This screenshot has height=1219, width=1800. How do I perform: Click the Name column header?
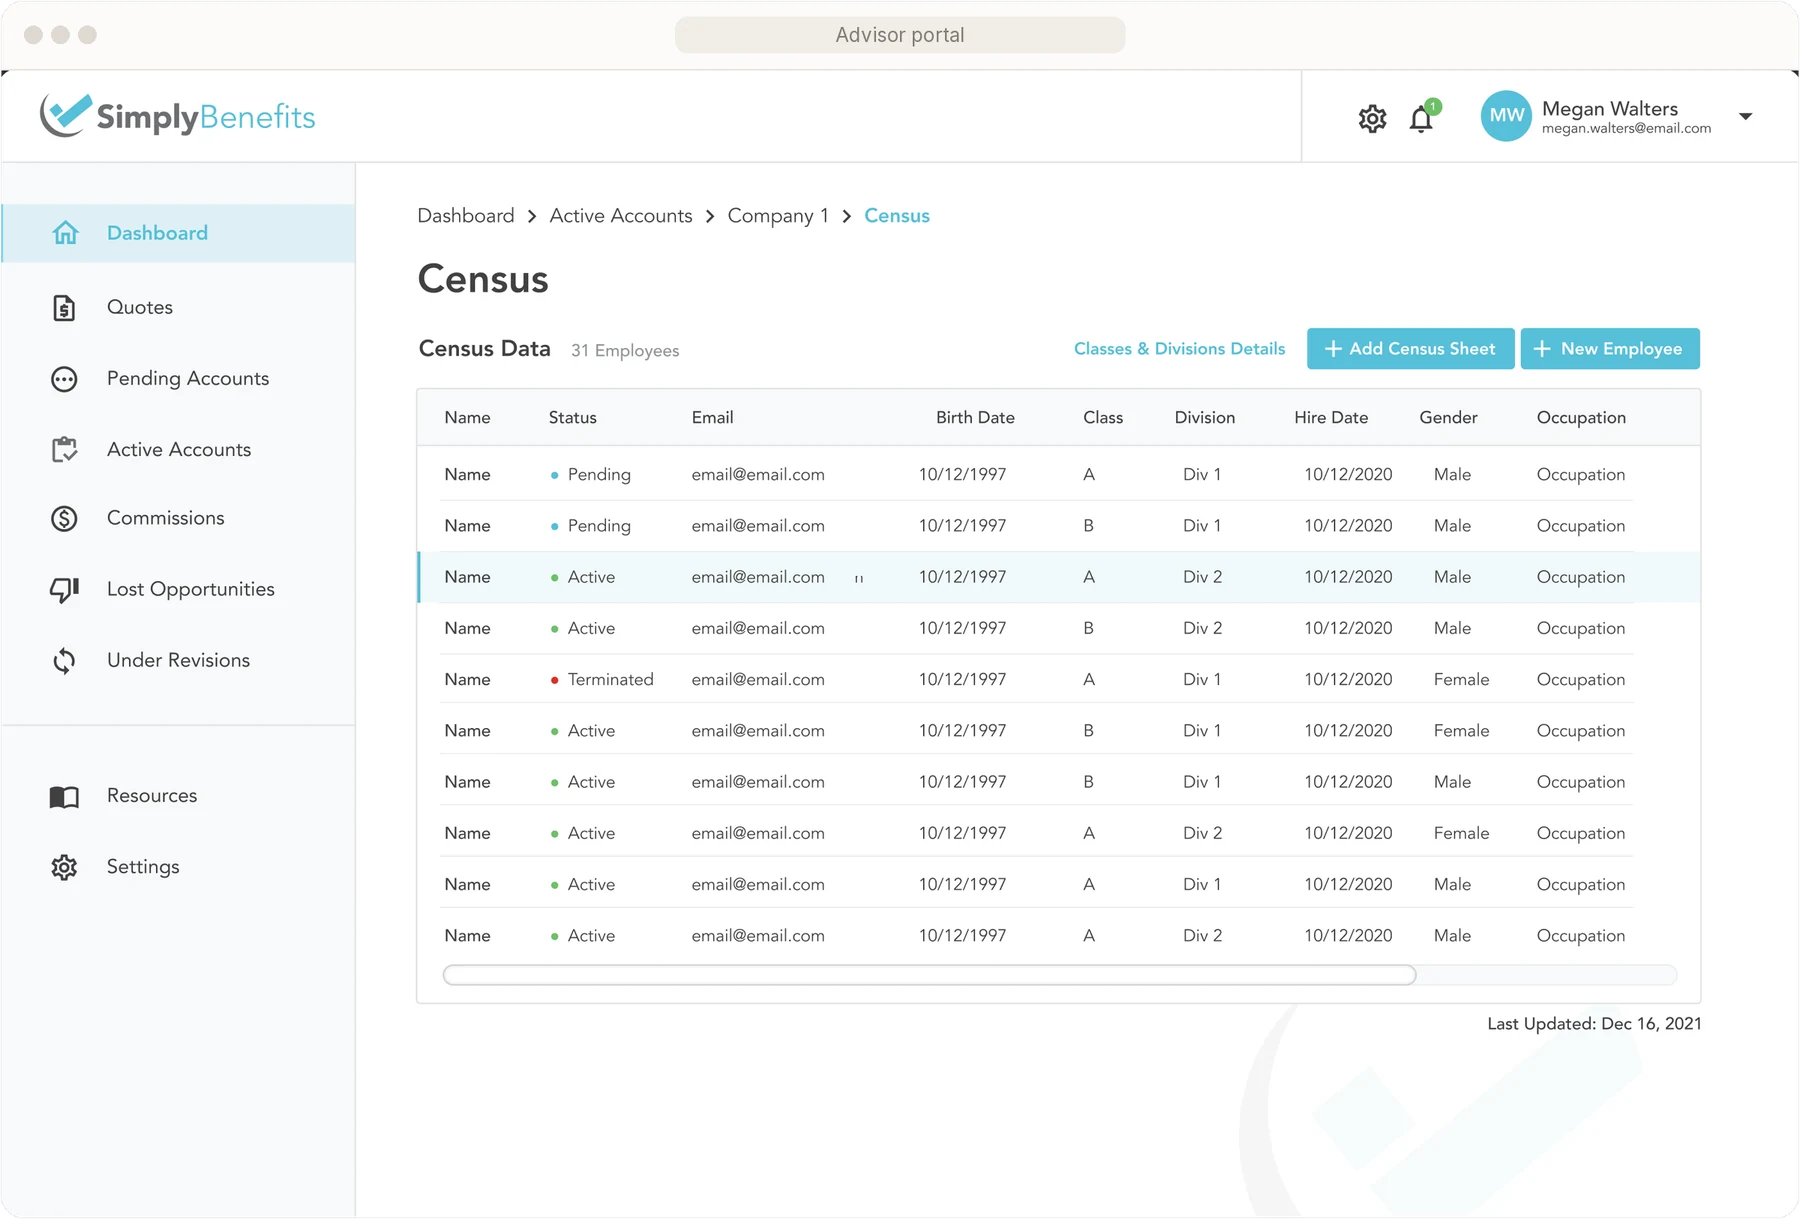pos(467,418)
